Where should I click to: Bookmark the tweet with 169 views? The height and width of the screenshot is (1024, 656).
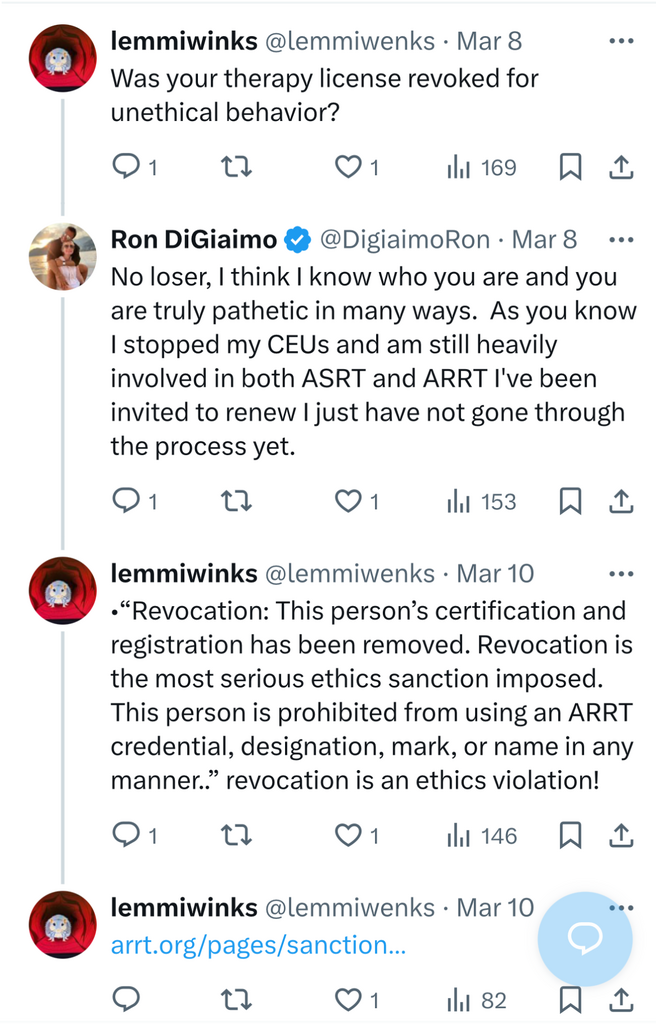coord(570,167)
